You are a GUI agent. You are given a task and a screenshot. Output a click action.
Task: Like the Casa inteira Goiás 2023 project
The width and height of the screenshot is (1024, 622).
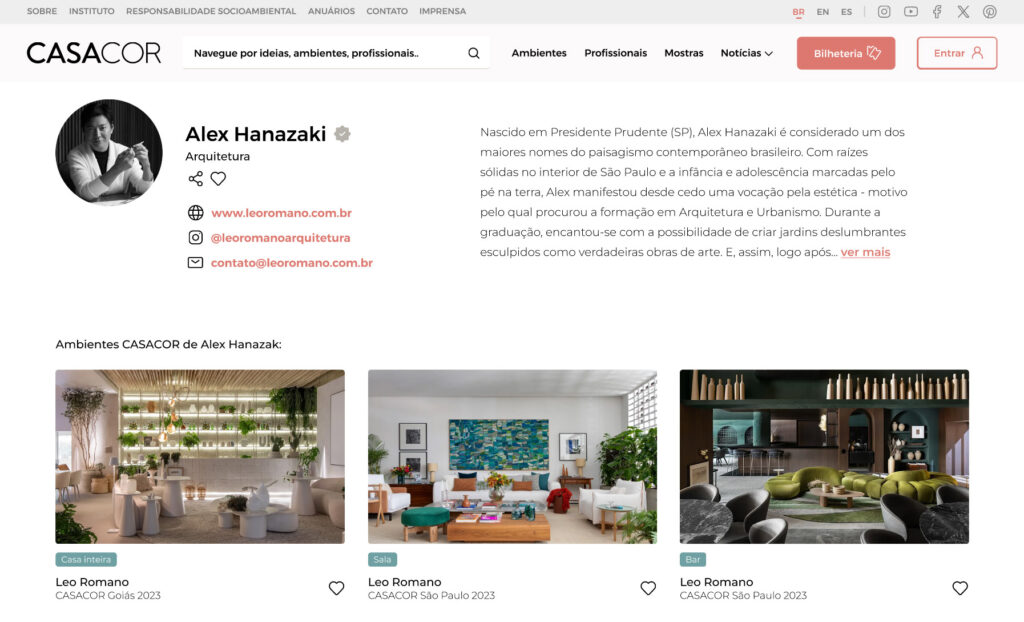pyautogui.click(x=336, y=588)
